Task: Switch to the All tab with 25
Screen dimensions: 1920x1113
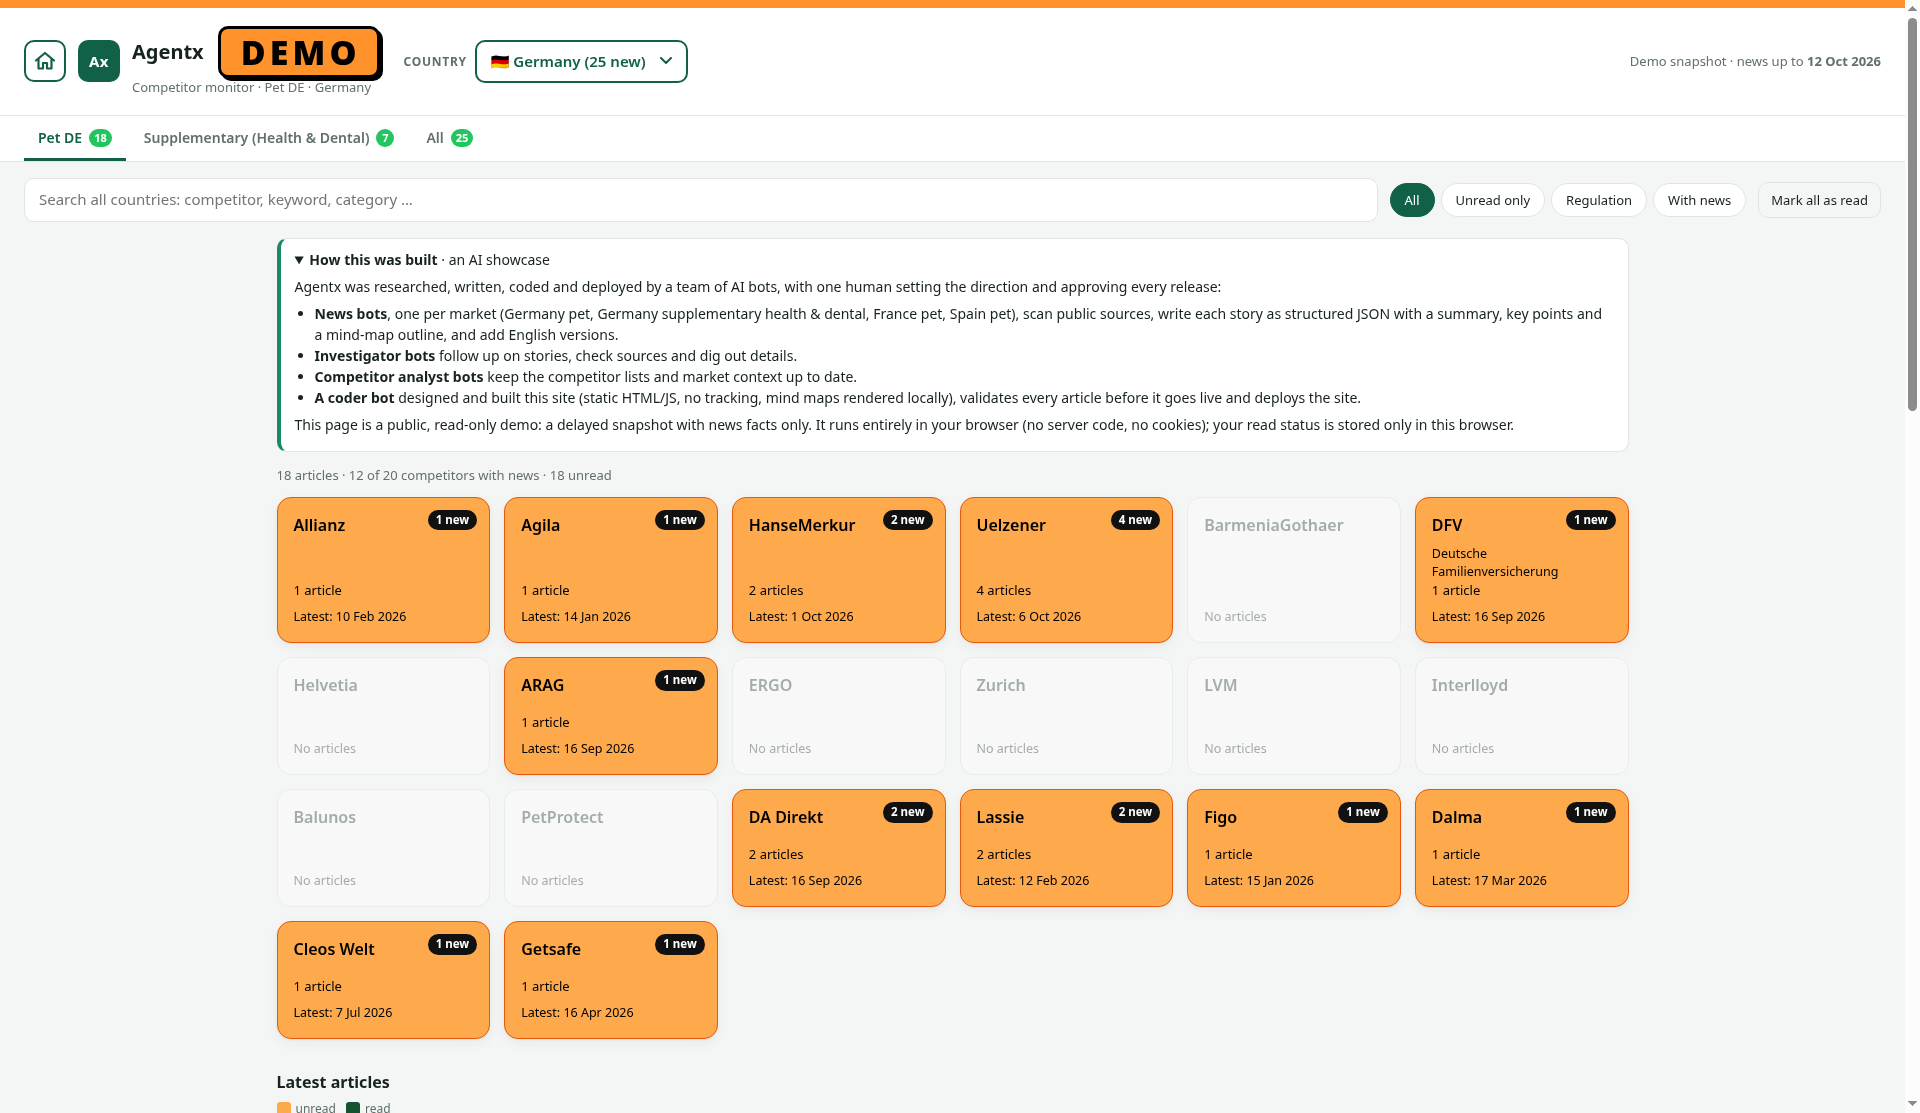Action: (x=449, y=138)
